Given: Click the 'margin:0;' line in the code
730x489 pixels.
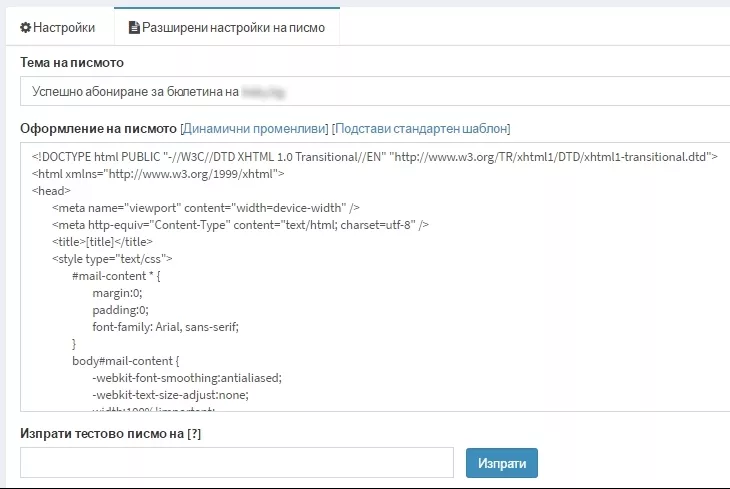Looking at the screenshot, I should (117, 293).
